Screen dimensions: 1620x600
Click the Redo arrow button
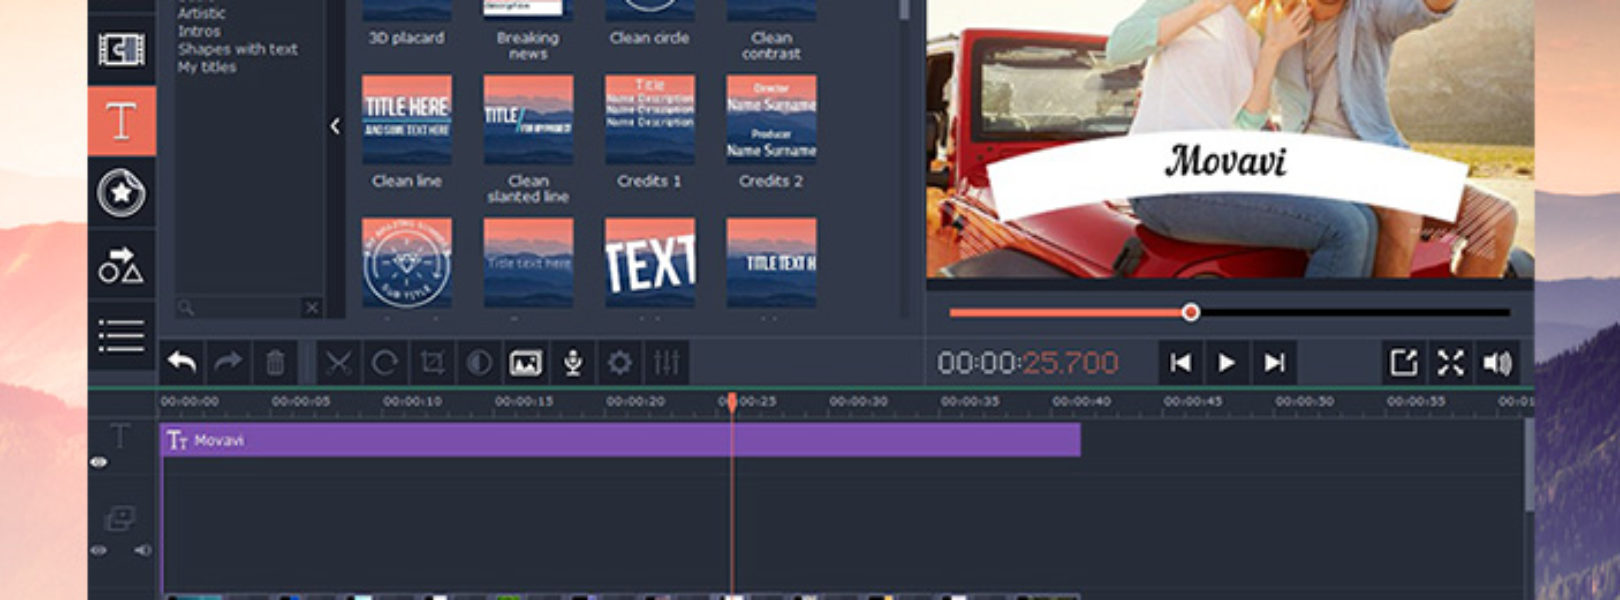pyautogui.click(x=229, y=362)
